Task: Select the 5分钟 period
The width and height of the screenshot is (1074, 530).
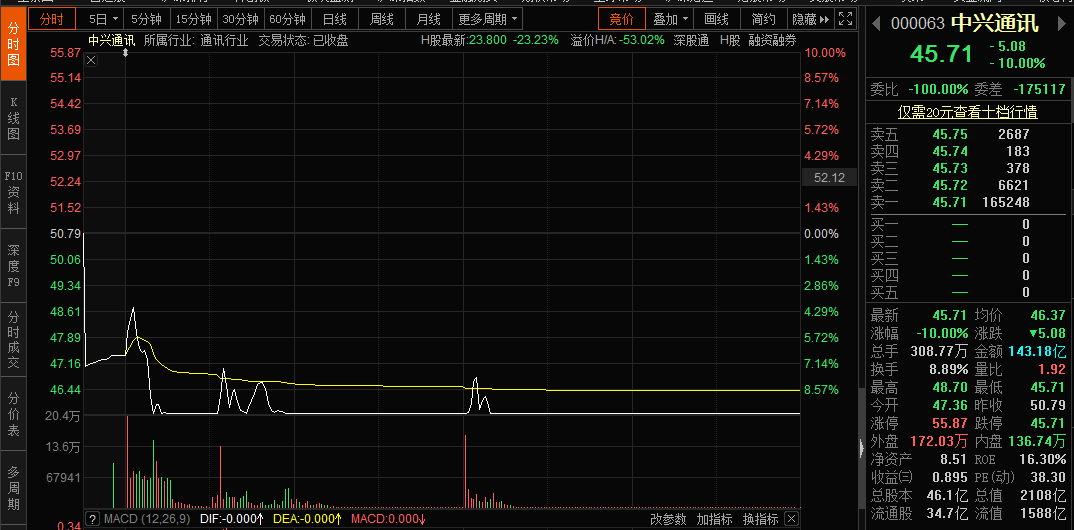Action: pyautogui.click(x=146, y=19)
